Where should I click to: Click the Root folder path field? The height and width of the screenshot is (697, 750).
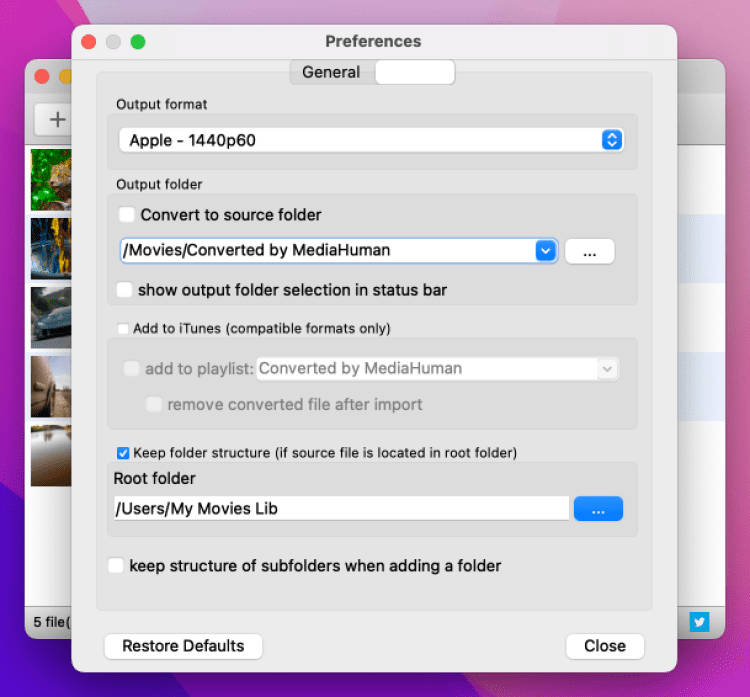[342, 509]
